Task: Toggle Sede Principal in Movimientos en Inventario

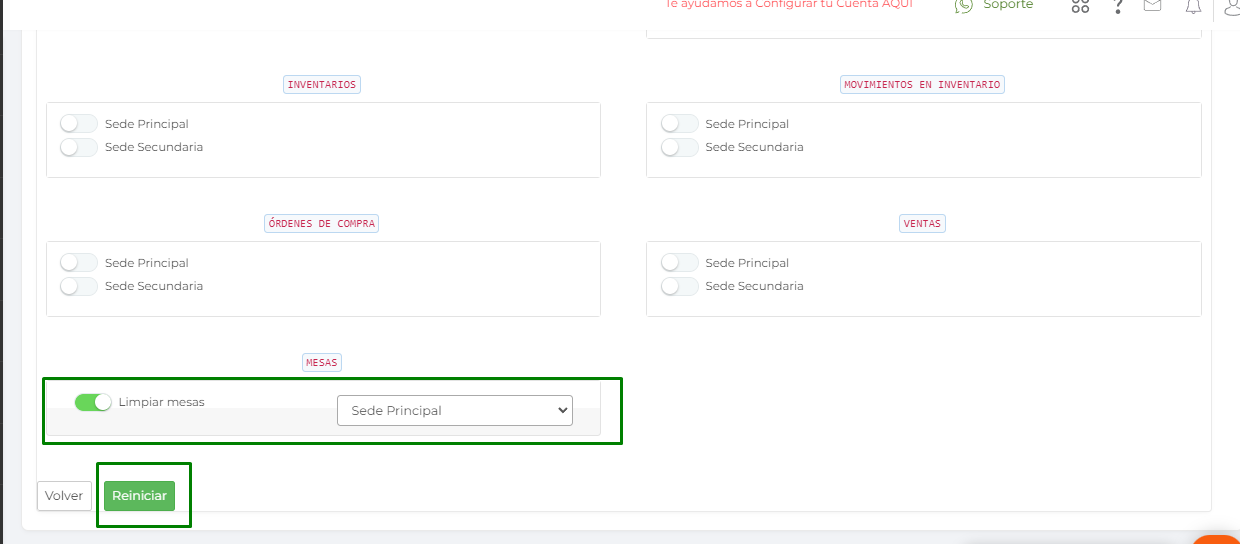Action: 680,124
